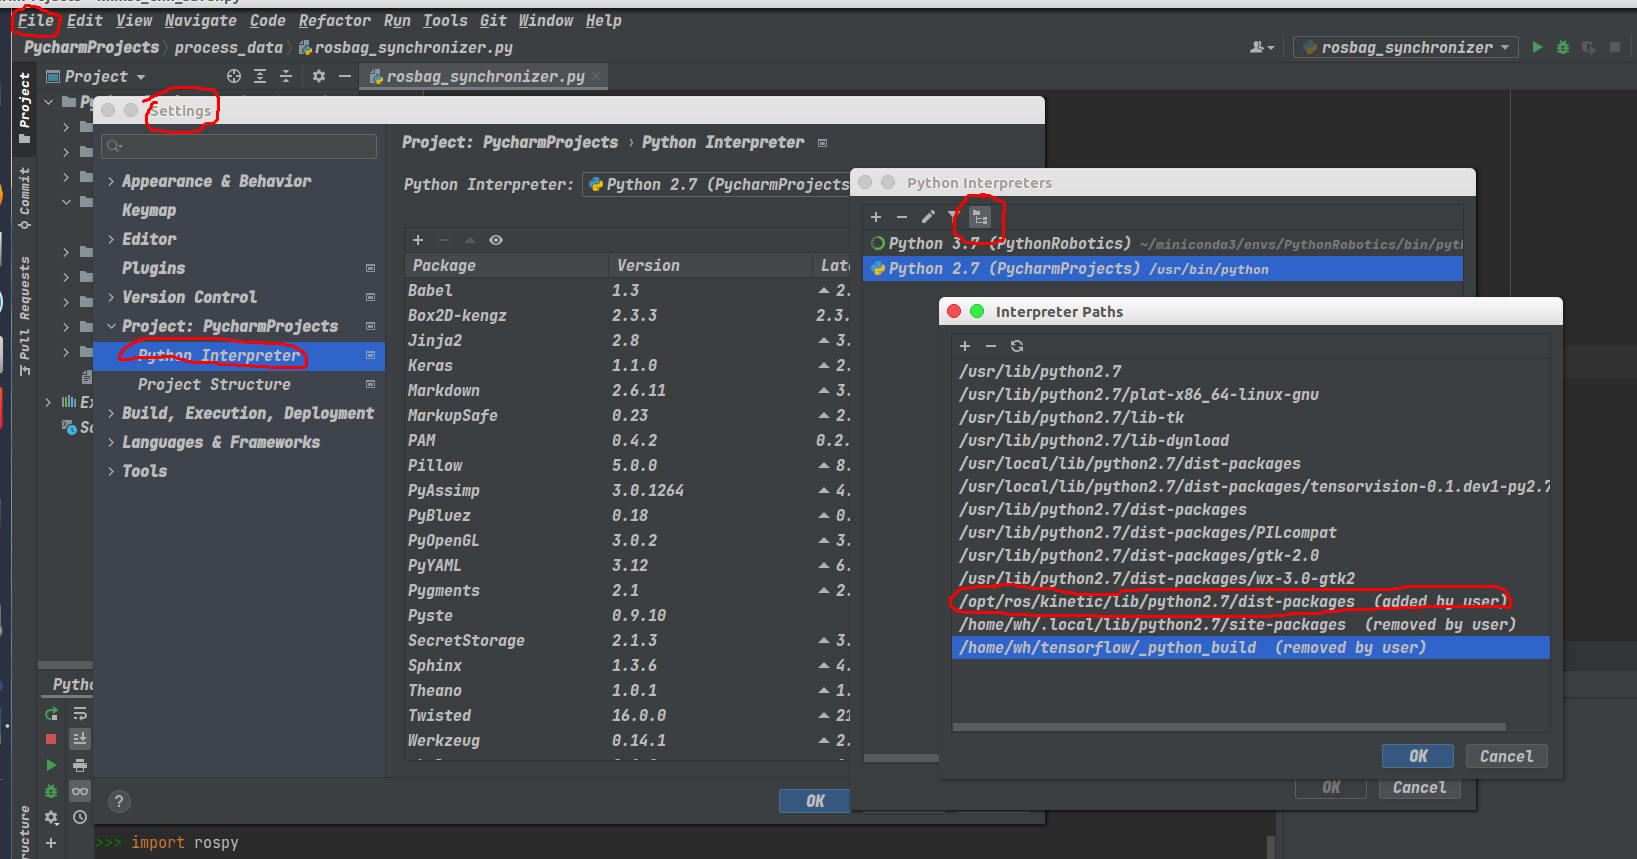1637x859 pixels.
Task: Open the File menu
Action: click(36, 20)
